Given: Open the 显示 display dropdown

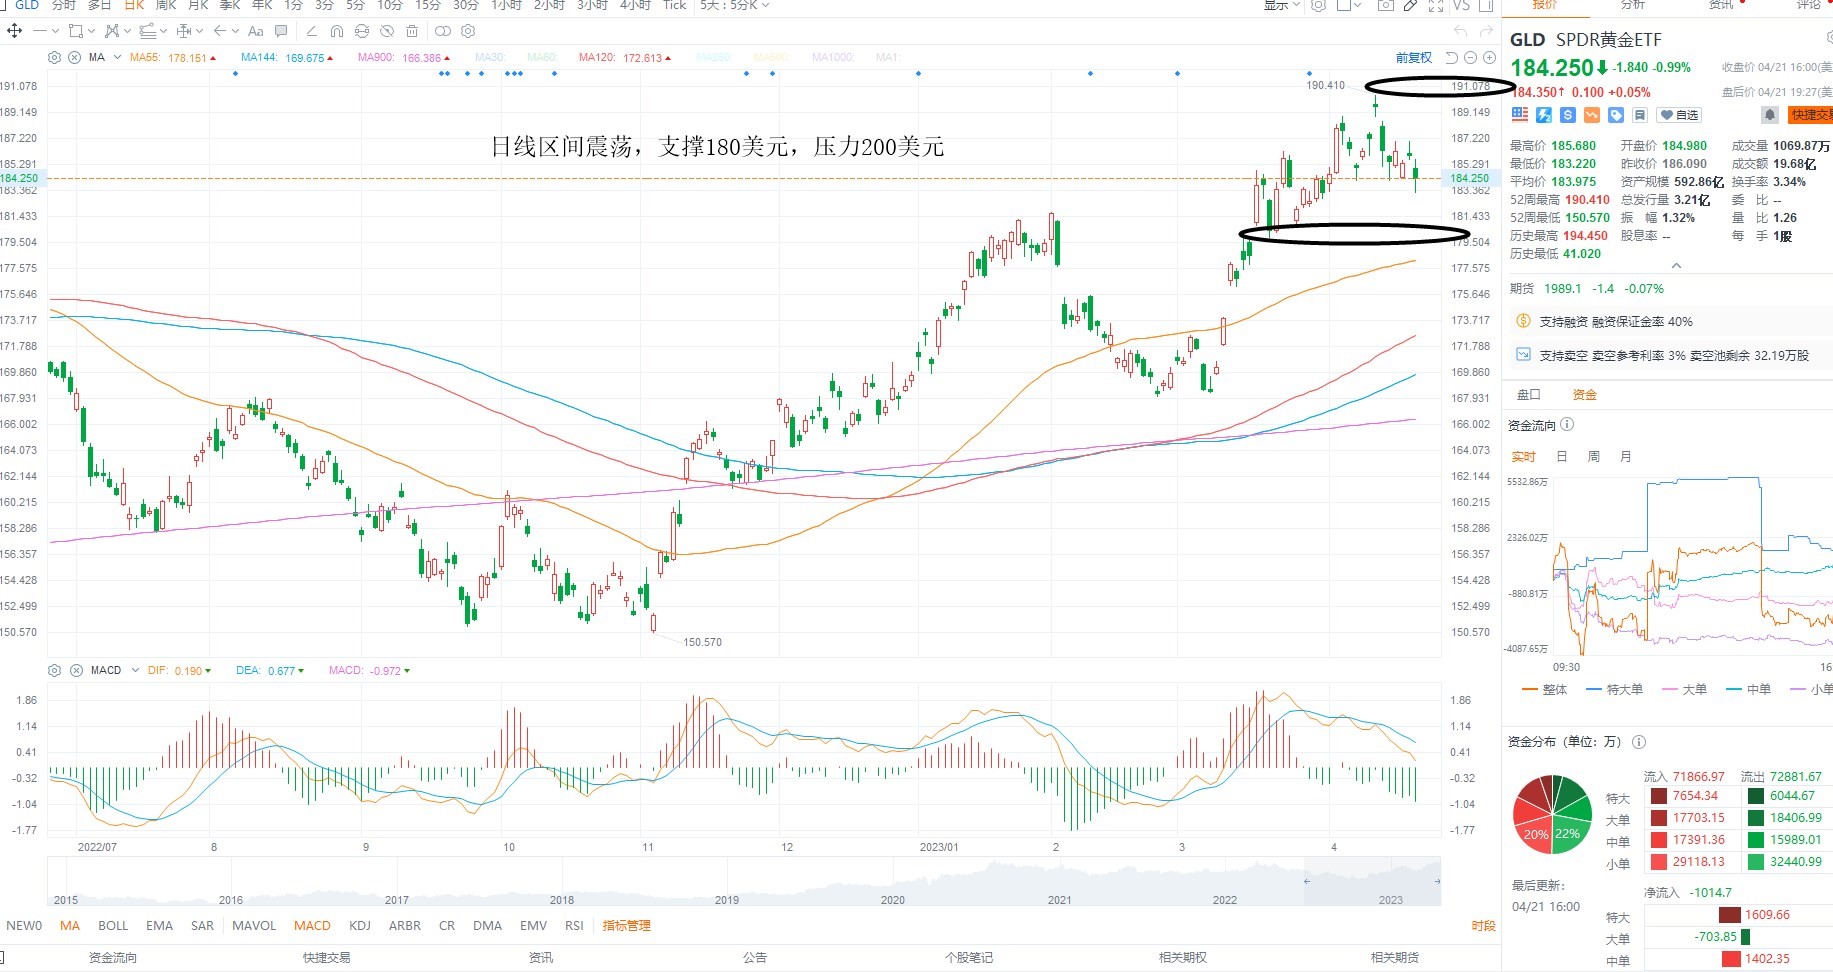Looking at the screenshot, I should tap(1280, 5).
